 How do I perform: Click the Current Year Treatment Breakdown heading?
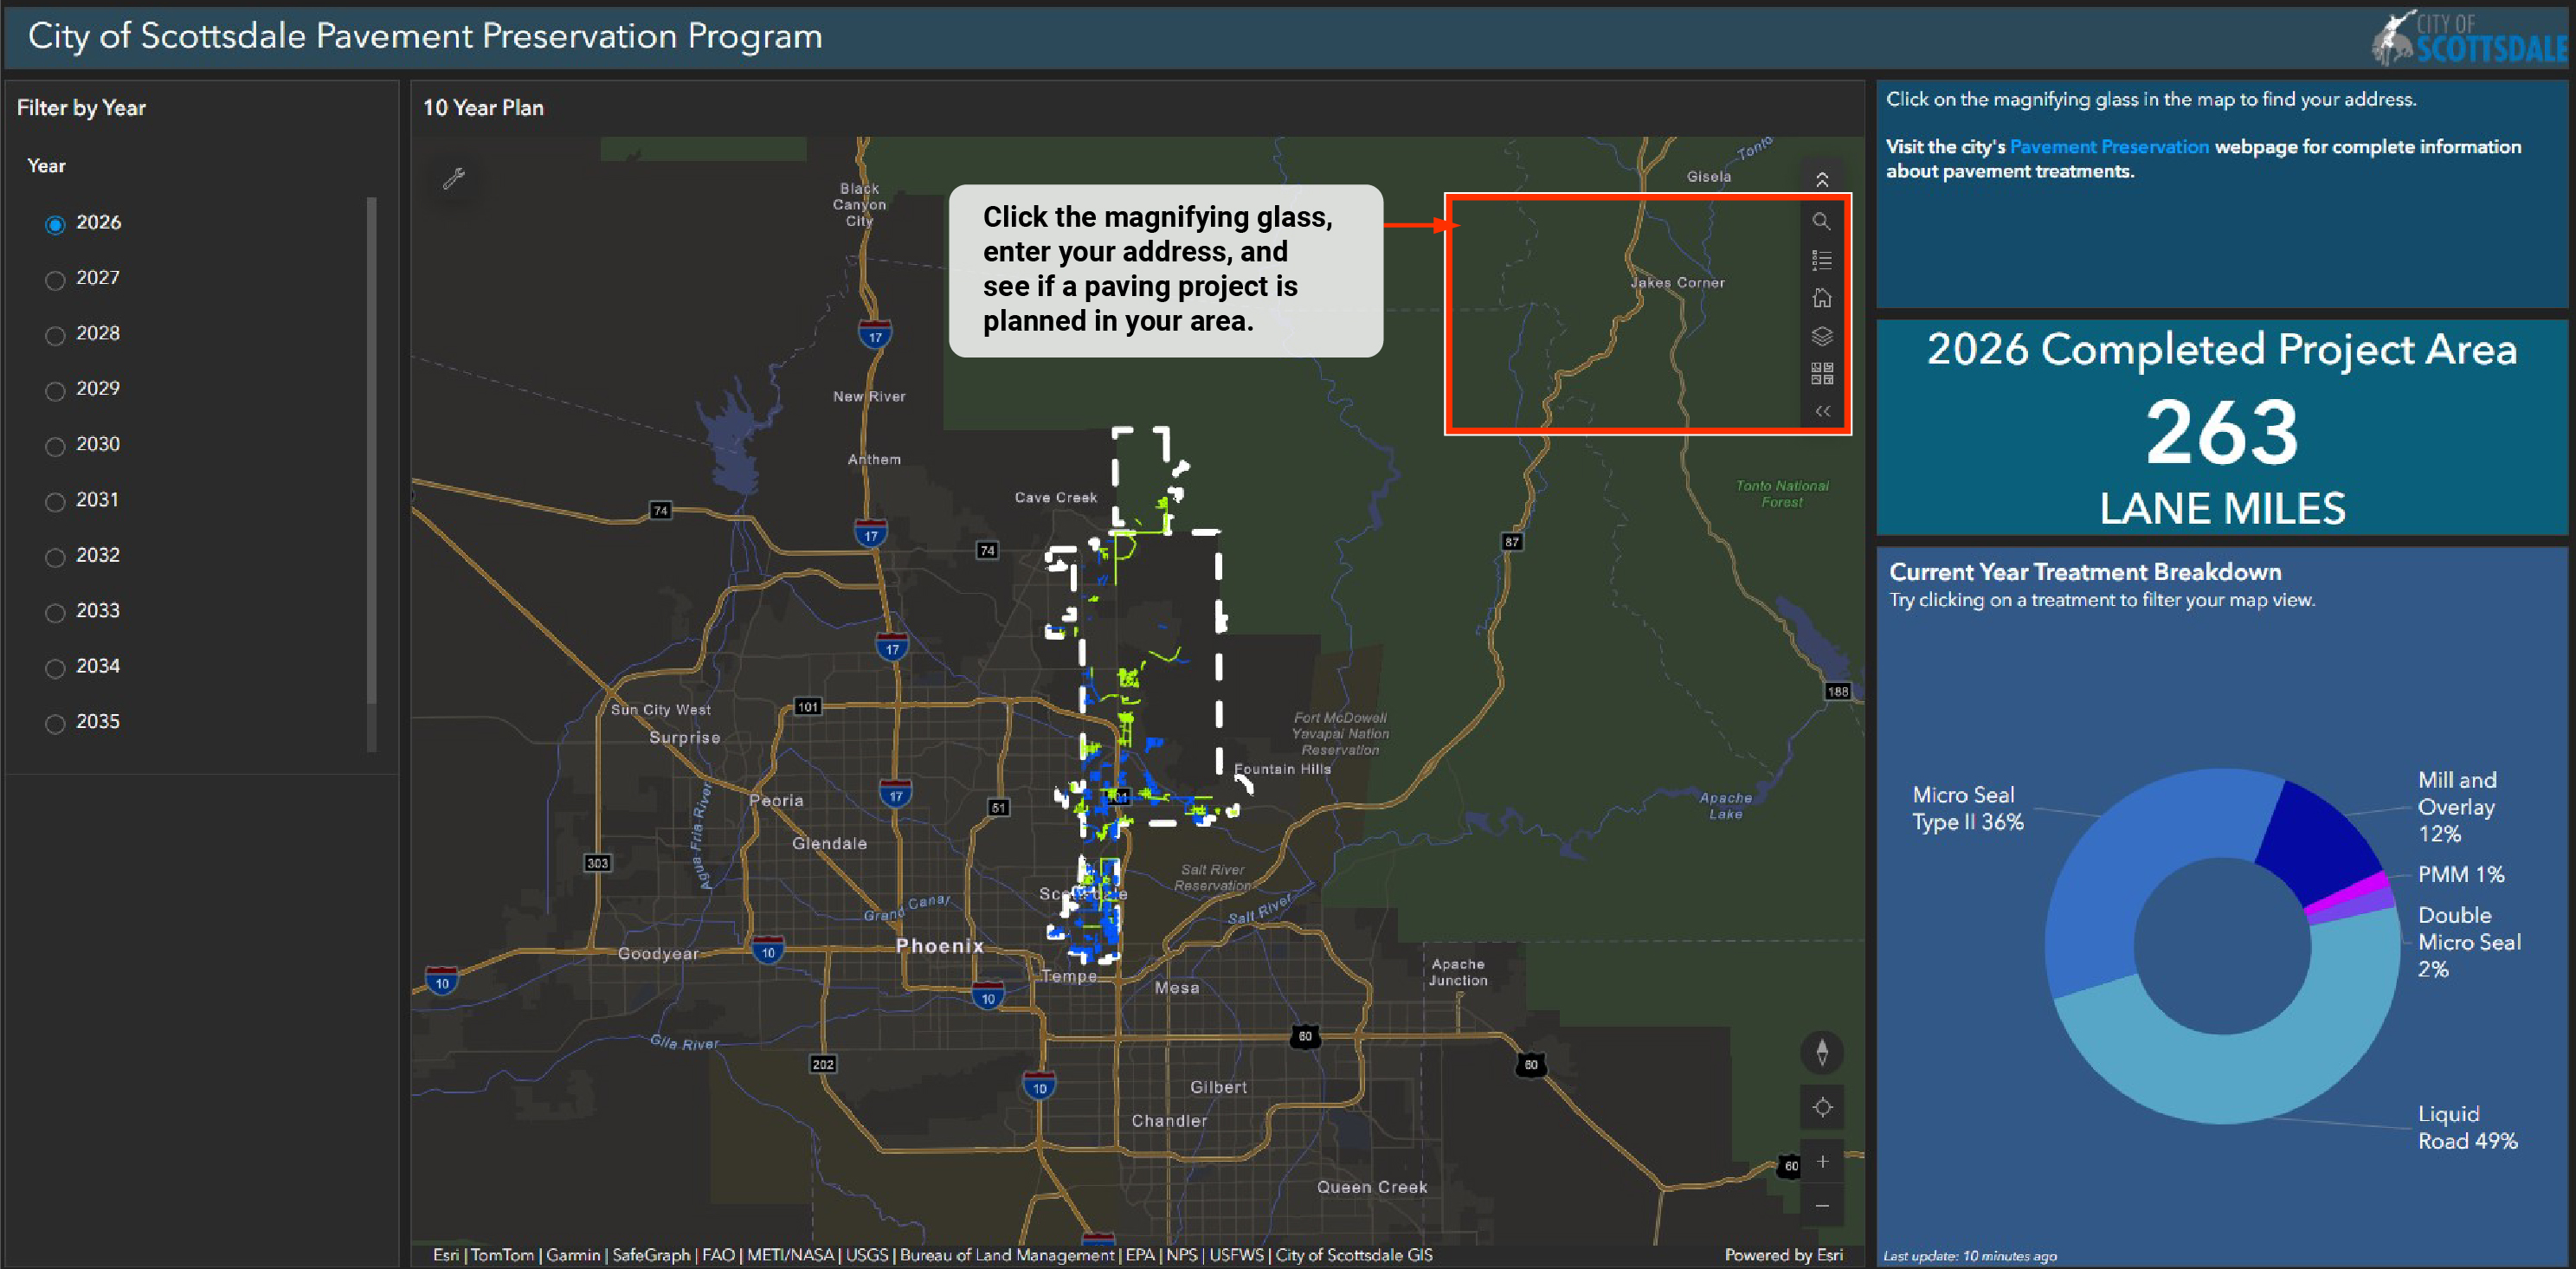tap(2085, 572)
